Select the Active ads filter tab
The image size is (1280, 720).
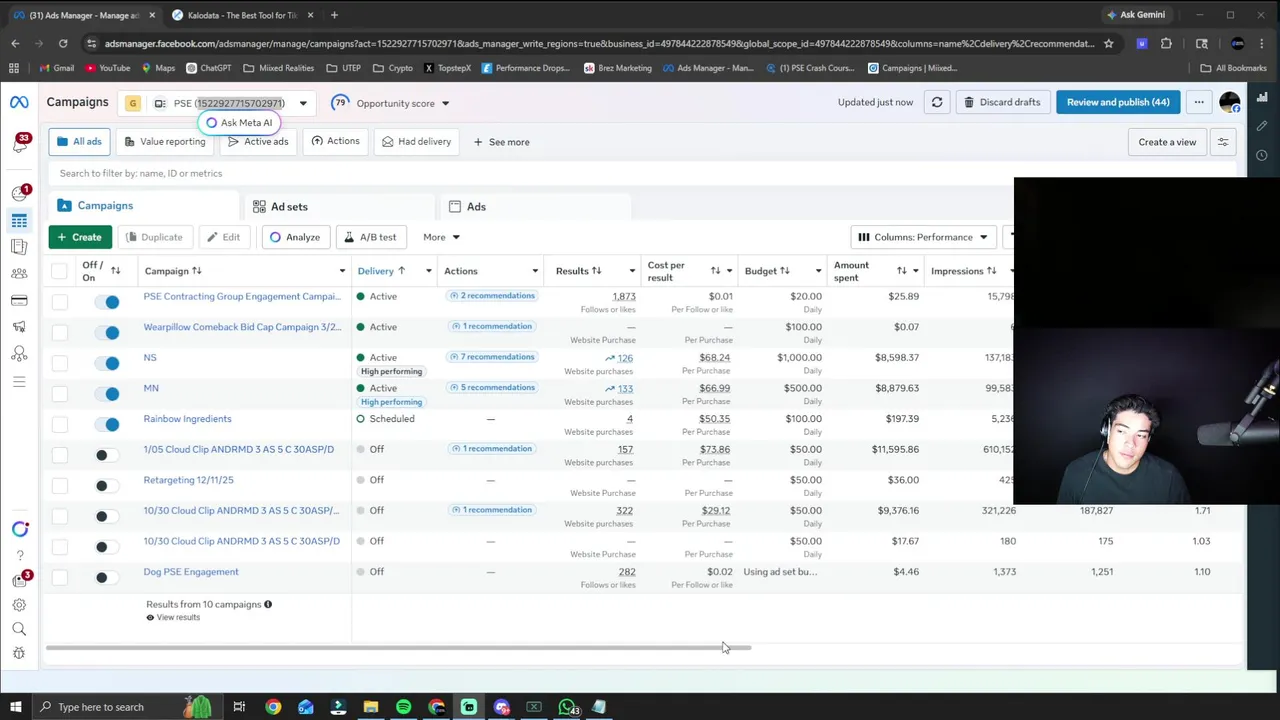258,142
